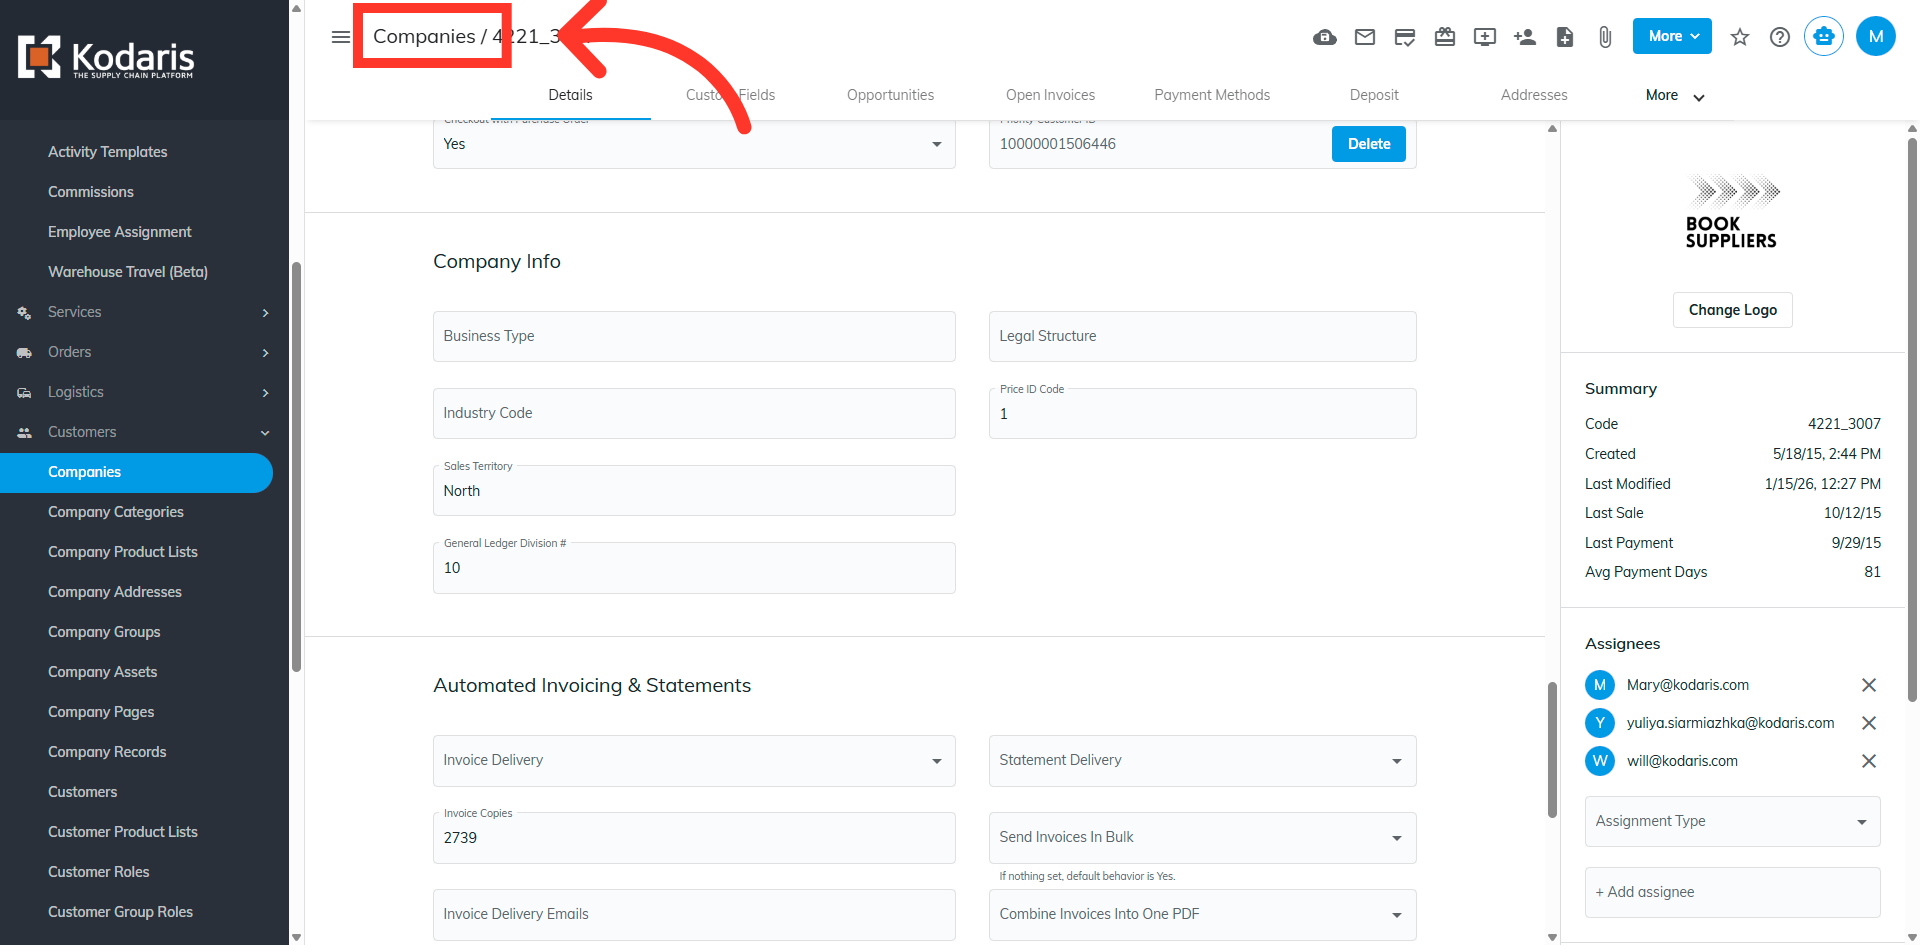1920x945 pixels.
Task: Open the More tabs dropdown
Action: point(1675,96)
